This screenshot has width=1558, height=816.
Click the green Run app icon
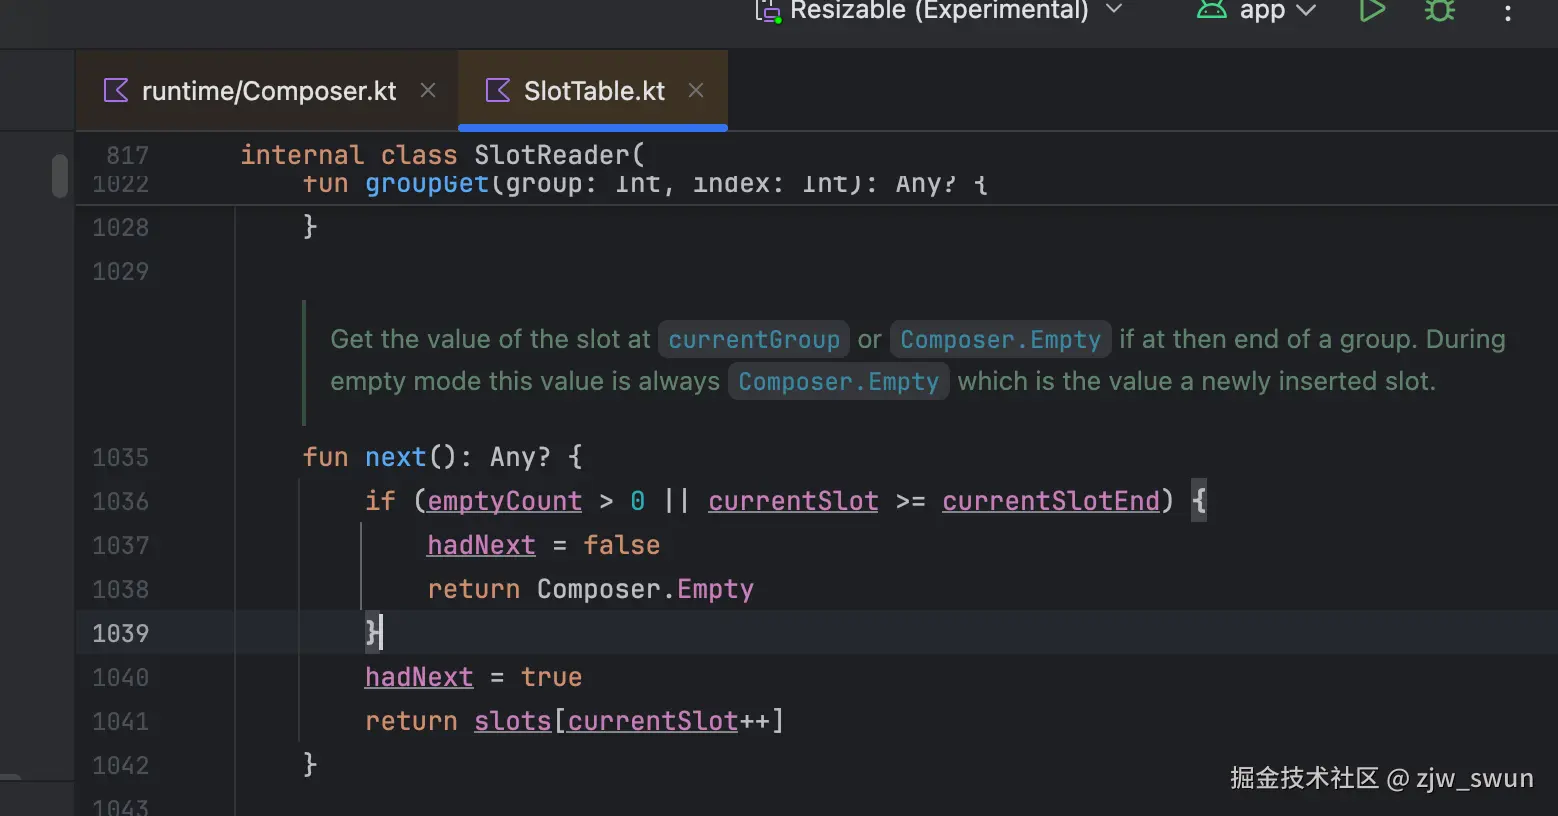[1372, 11]
